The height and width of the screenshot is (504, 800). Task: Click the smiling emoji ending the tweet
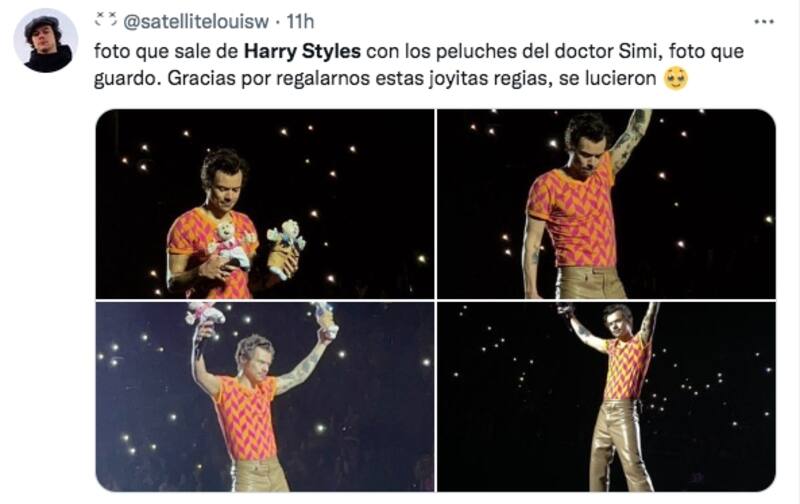(676, 79)
